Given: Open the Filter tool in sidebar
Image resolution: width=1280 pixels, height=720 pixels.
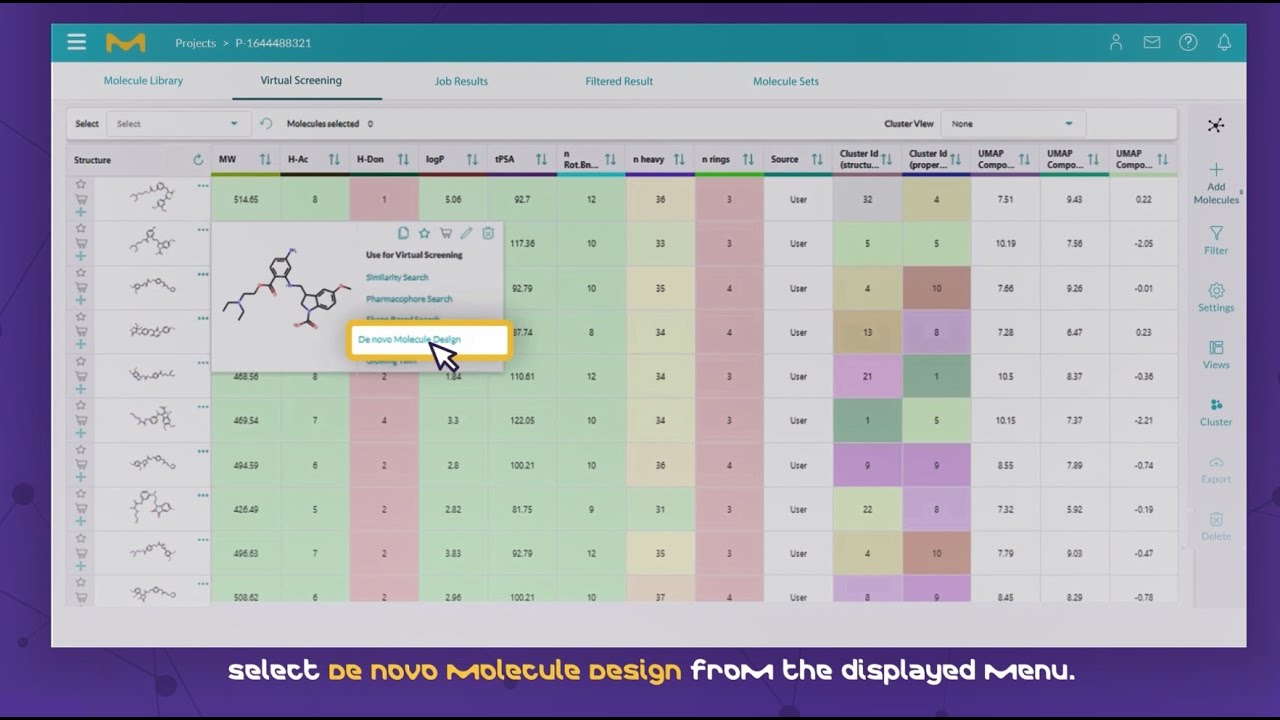Looking at the screenshot, I should (x=1216, y=240).
